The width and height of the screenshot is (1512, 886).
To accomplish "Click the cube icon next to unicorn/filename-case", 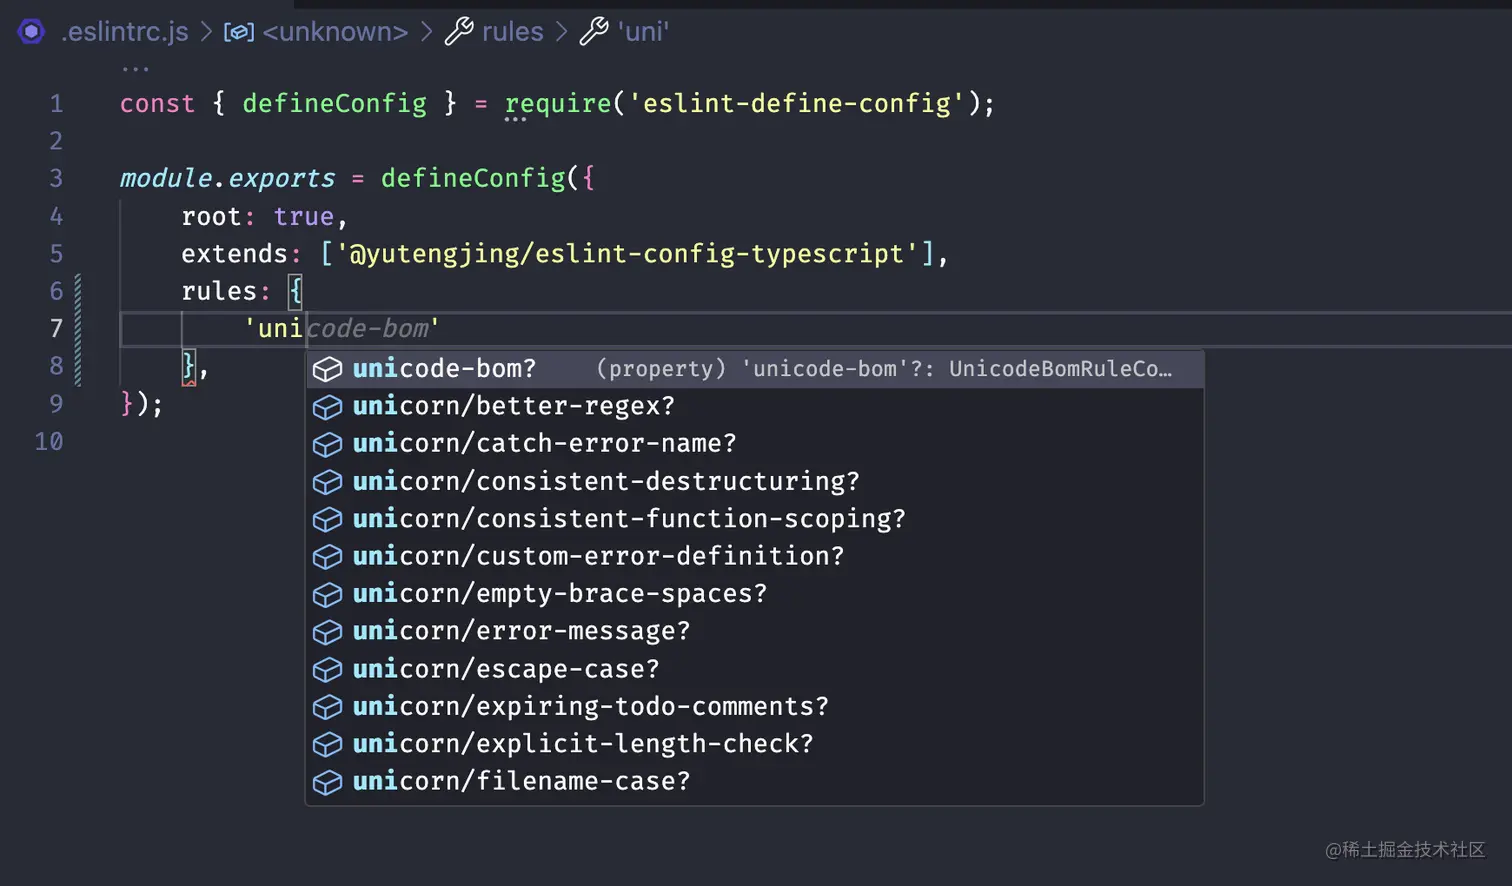I will pos(328,781).
